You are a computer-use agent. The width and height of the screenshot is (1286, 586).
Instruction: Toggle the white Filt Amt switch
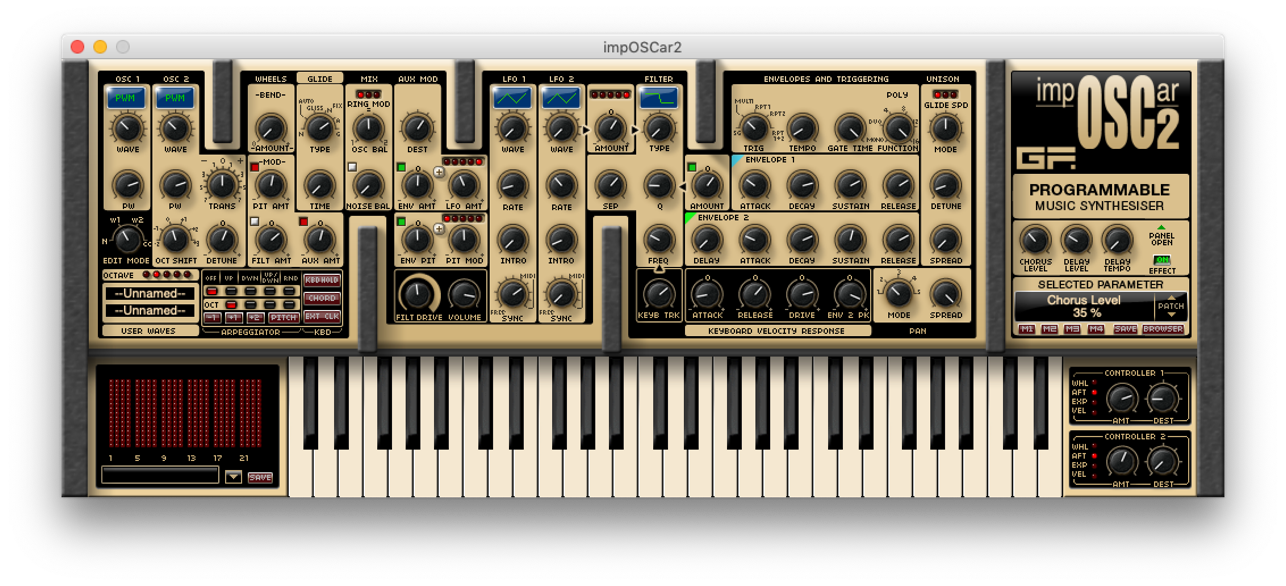pyautogui.click(x=255, y=221)
